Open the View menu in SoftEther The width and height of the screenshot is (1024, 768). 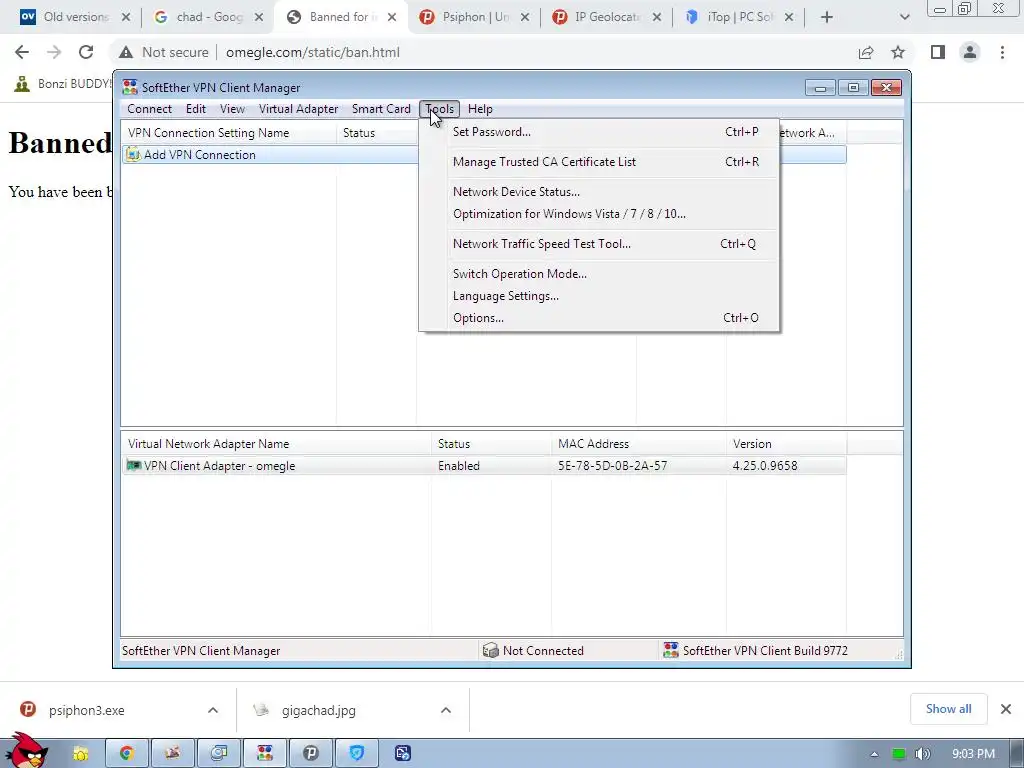pos(232,109)
